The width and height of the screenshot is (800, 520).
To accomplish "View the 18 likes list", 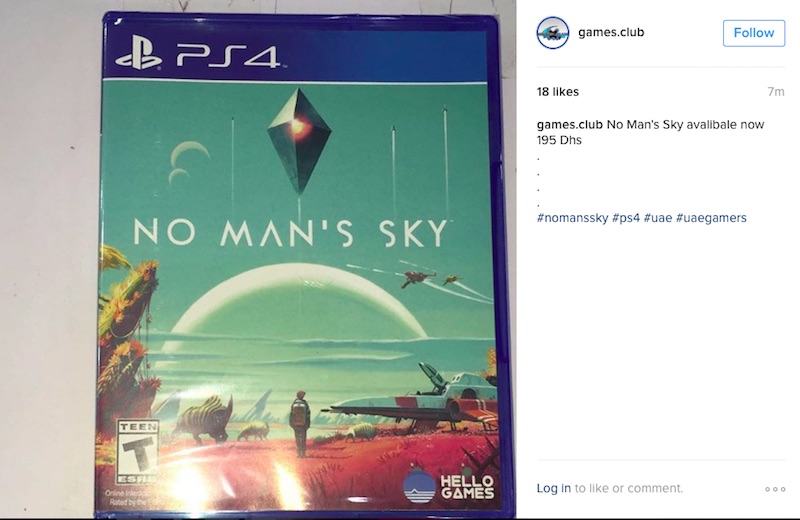I will pyautogui.click(x=558, y=92).
